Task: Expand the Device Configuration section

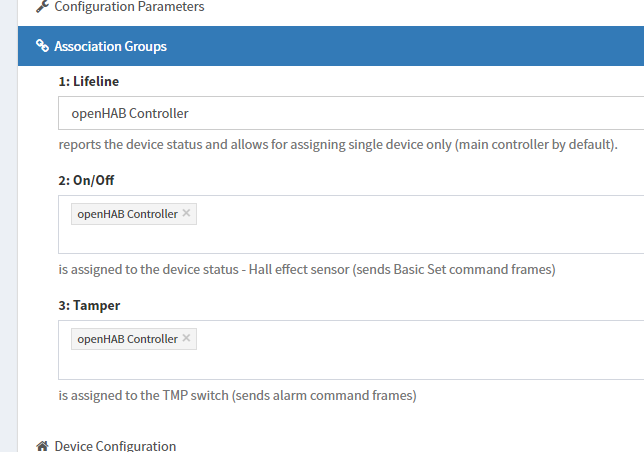Action: click(115, 446)
